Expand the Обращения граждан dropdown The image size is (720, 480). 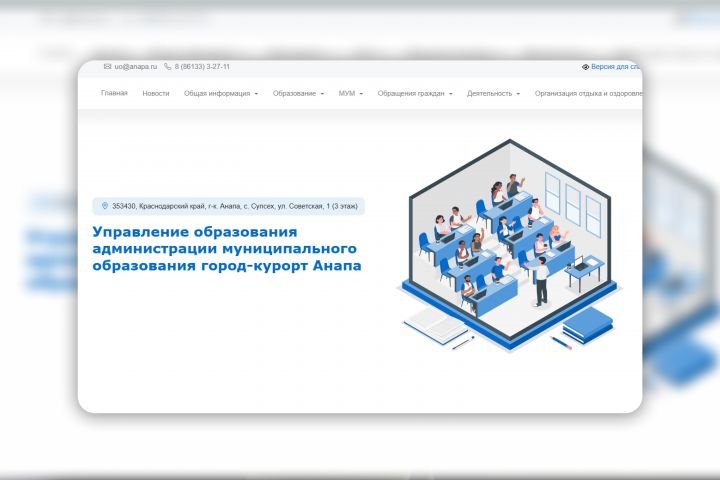tap(415, 93)
